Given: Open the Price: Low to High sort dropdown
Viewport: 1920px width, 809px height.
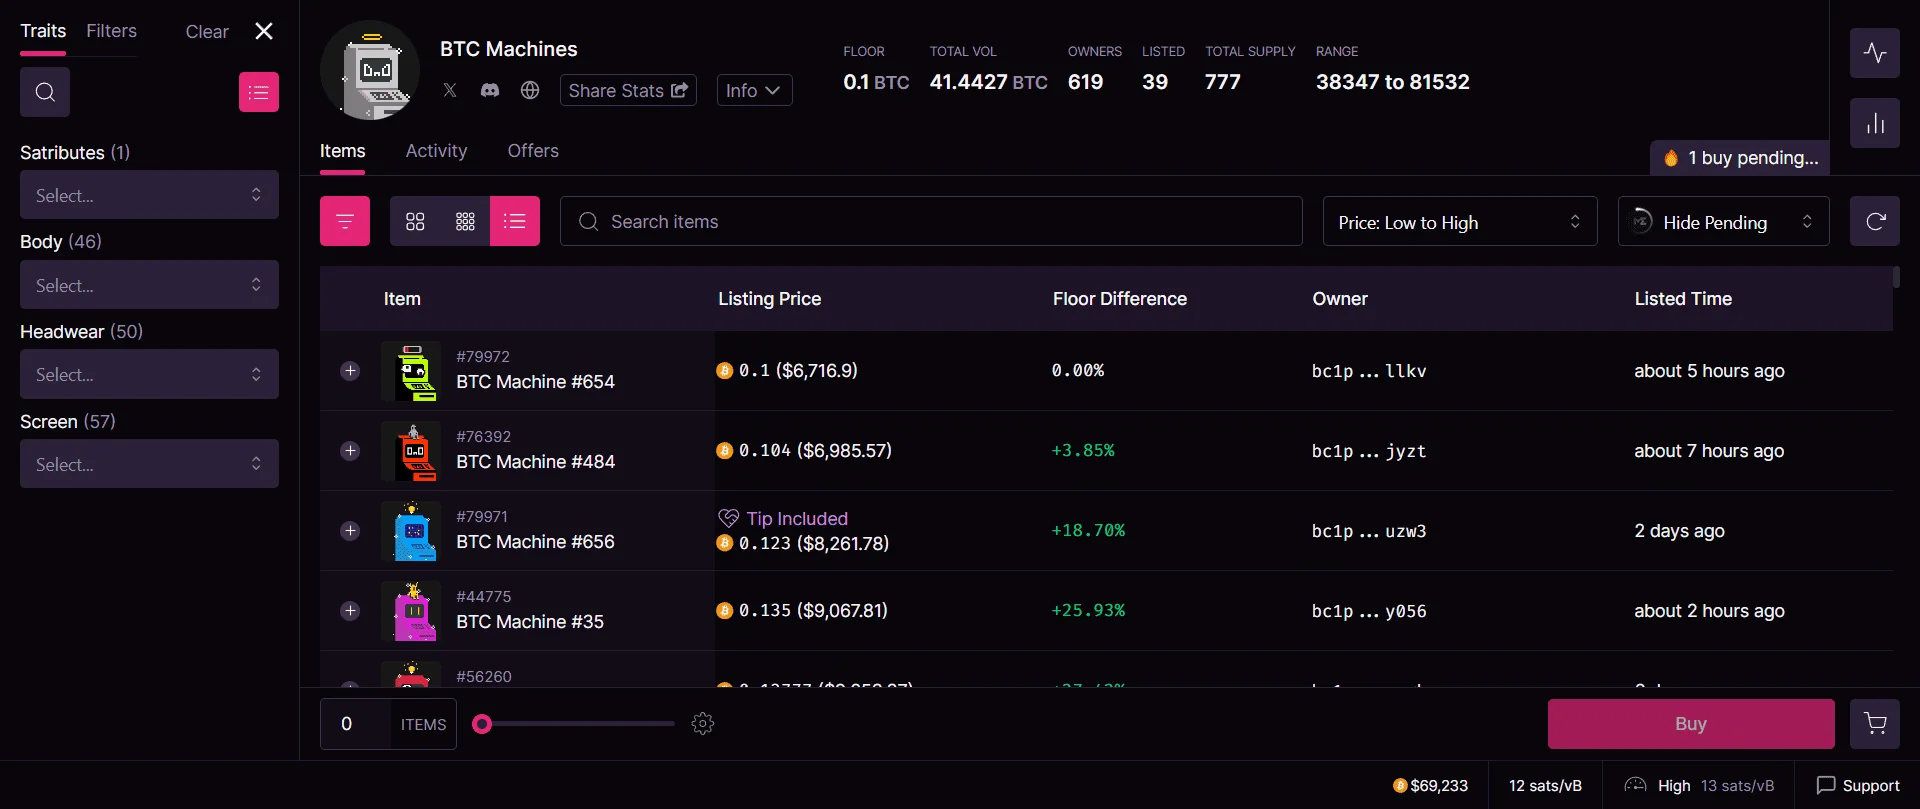Looking at the screenshot, I should 1460,221.
